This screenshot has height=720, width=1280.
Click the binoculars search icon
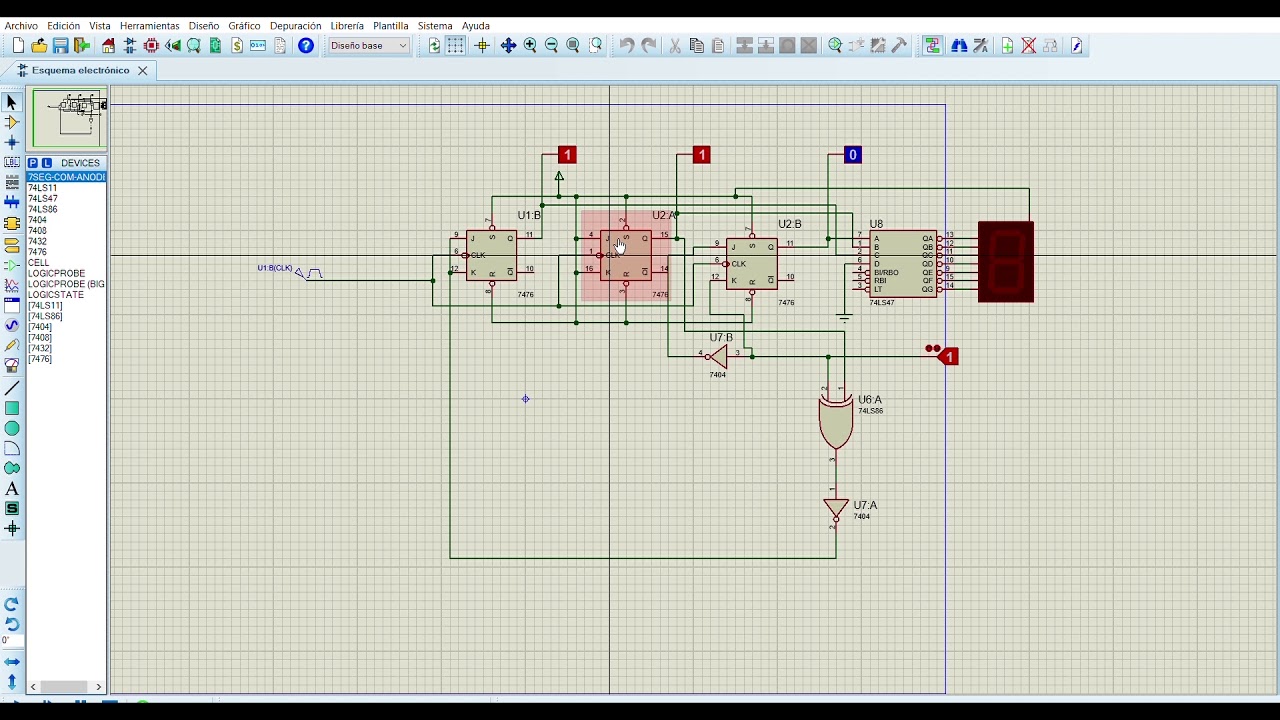click(x=959, y=45)
